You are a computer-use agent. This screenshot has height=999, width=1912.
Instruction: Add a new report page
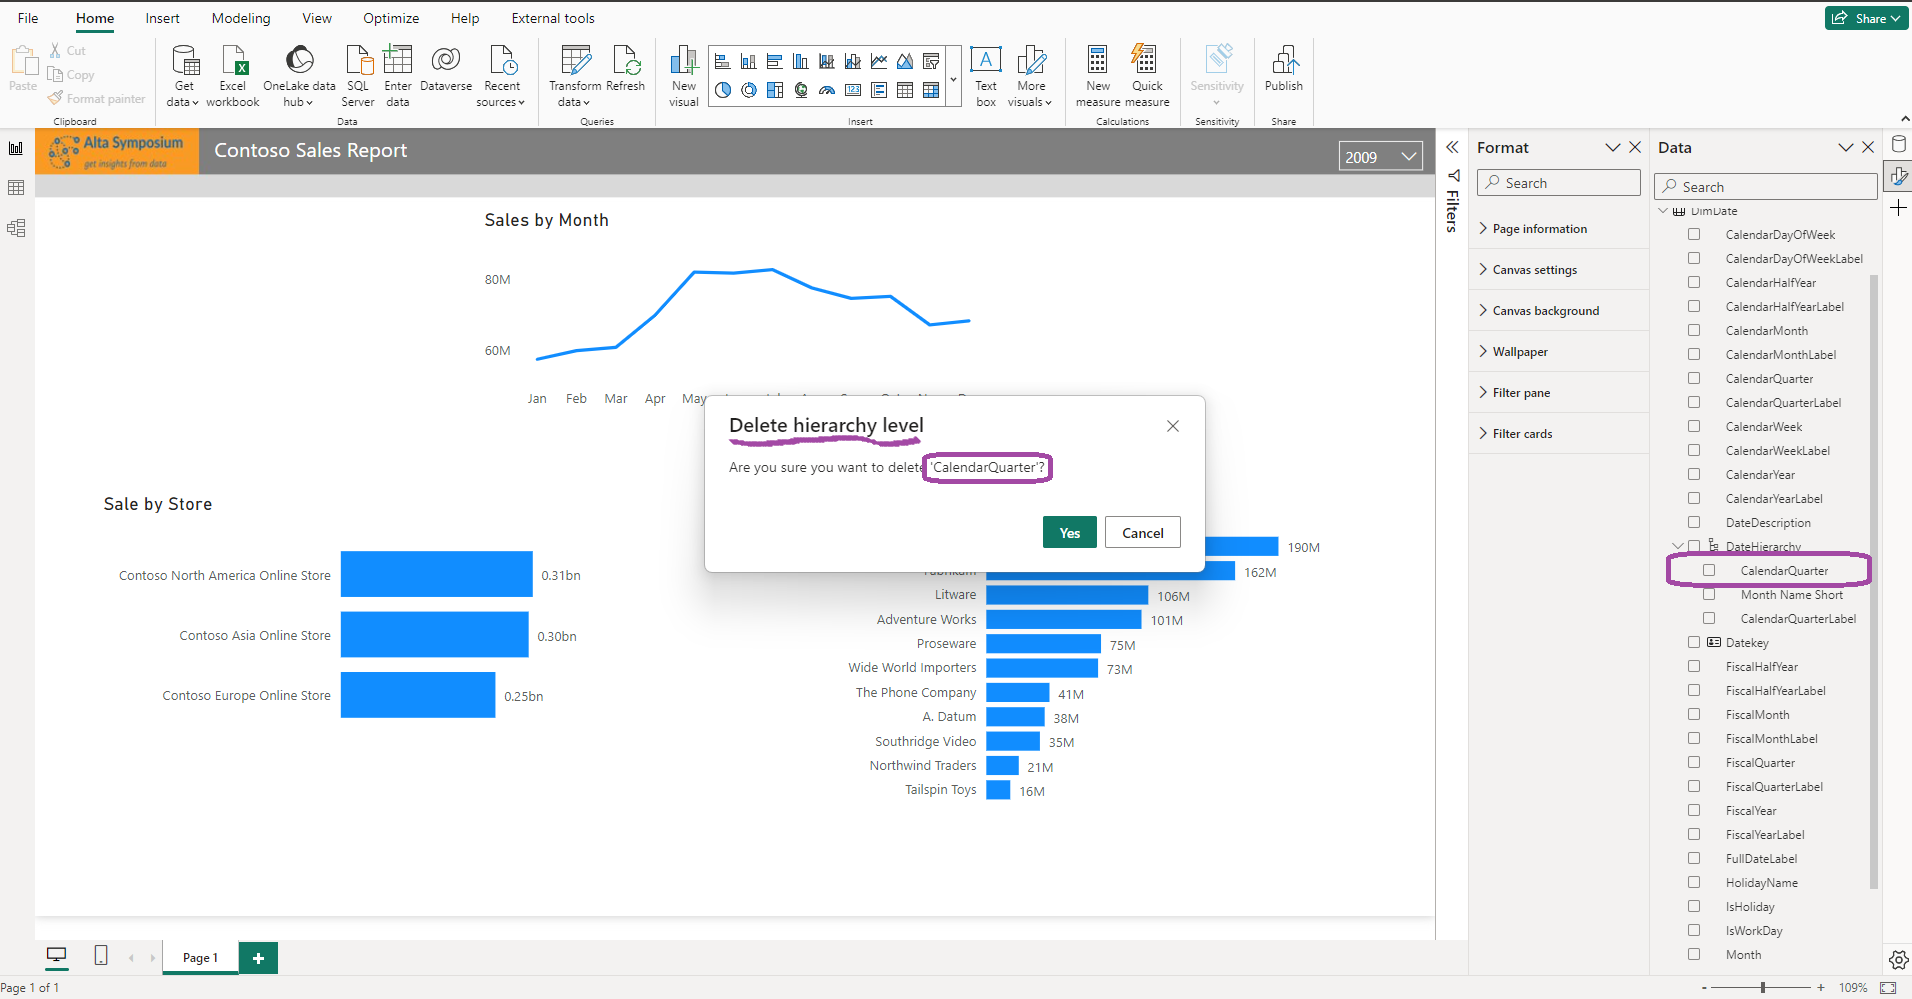click(258, 958)
